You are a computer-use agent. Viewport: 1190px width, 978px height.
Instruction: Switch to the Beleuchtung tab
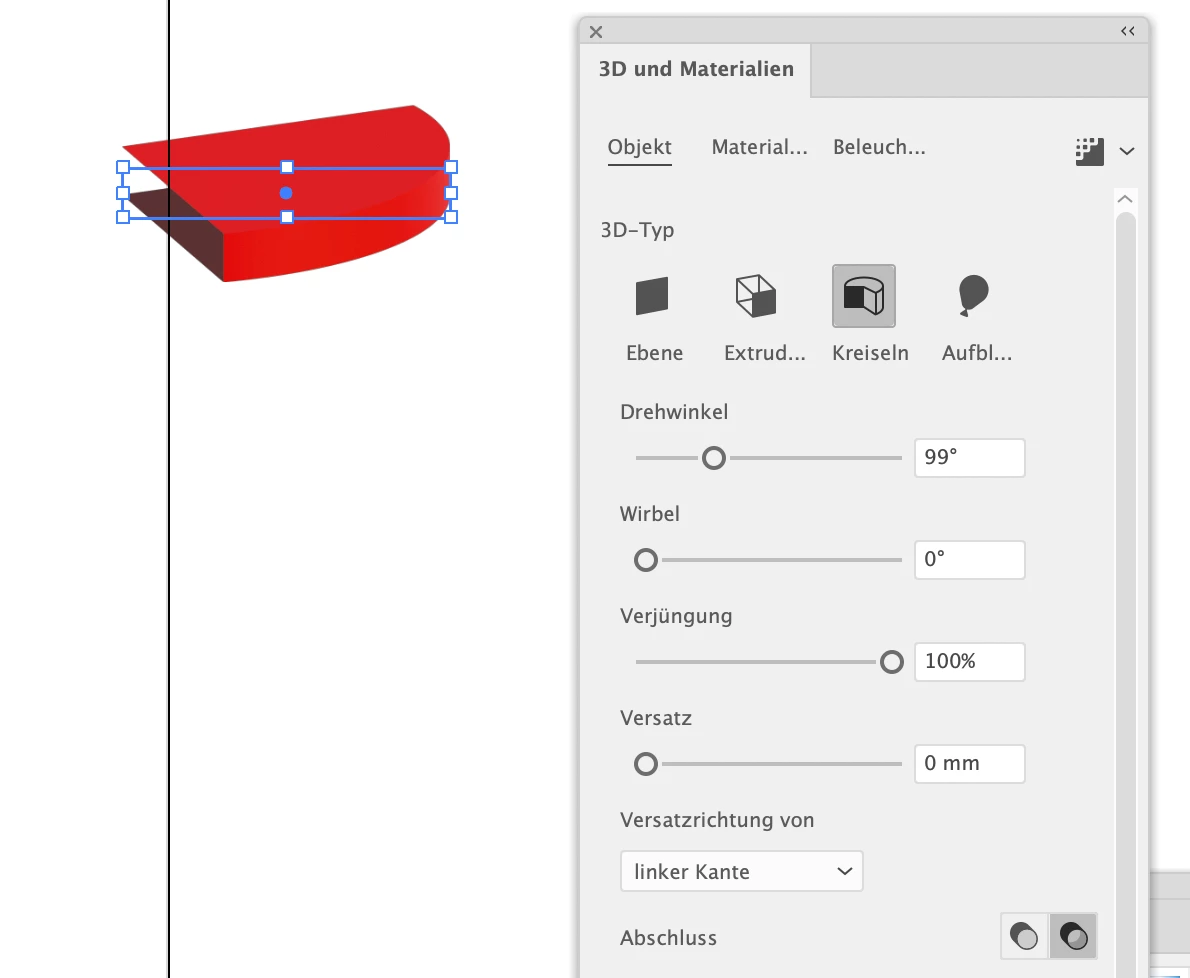(x=880, y=147)
